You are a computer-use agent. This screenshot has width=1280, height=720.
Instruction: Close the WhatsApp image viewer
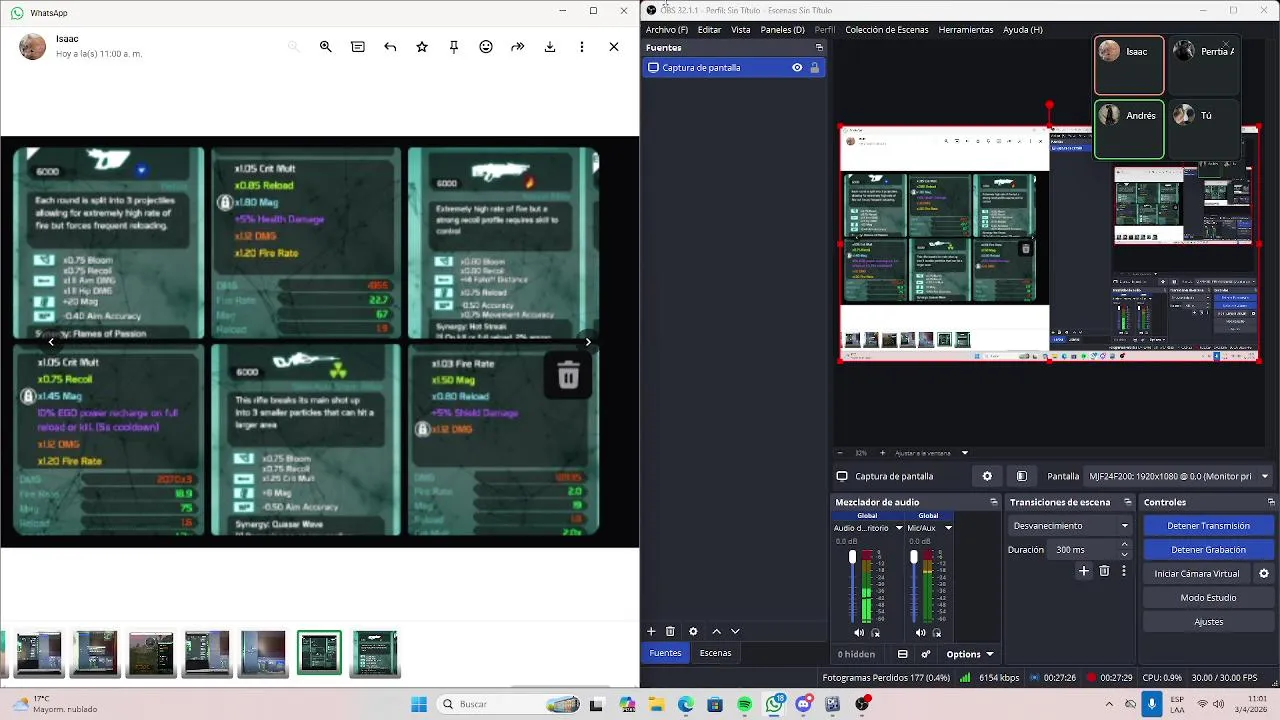[x=614, y=47]
